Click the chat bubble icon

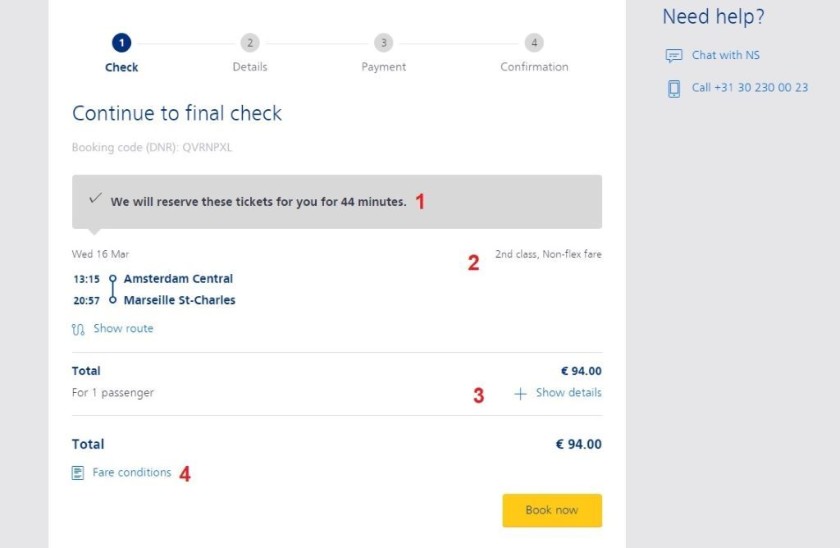[x=674, y=56]
